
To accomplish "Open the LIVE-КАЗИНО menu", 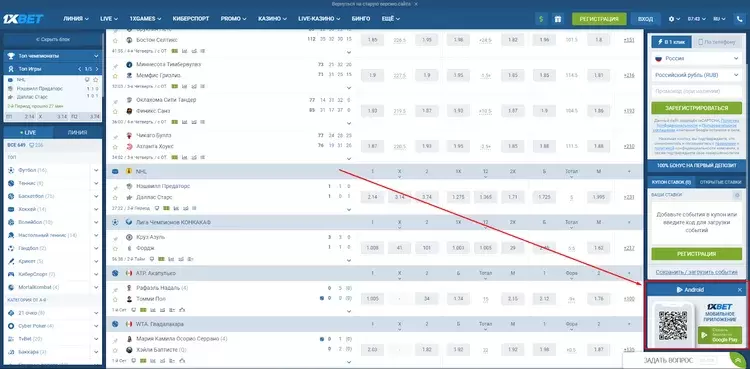I will tap(319, 19).
